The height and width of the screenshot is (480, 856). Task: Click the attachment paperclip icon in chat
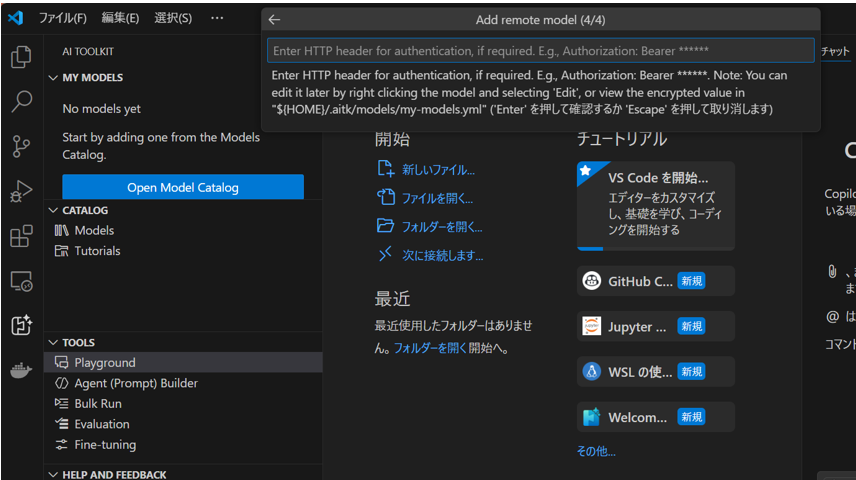(831, 271)
